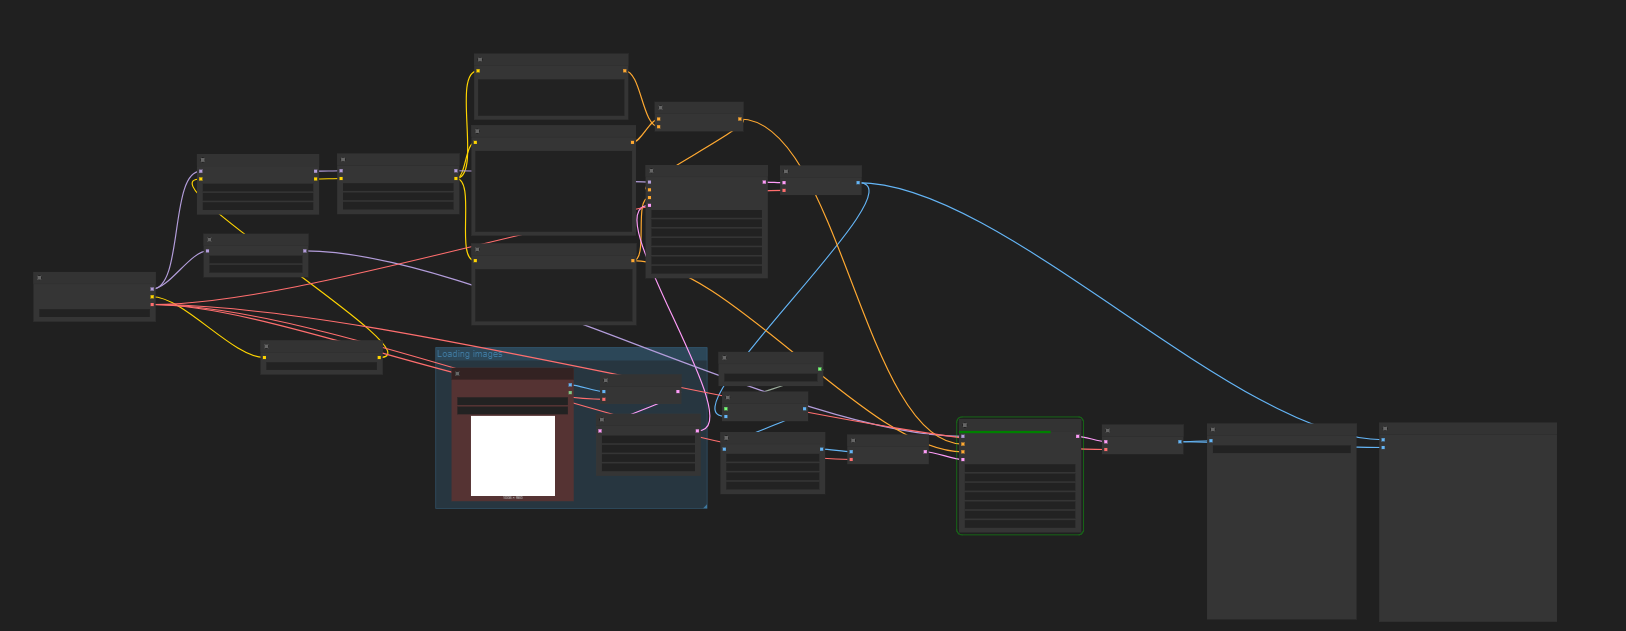Click collapse dot on far-right large node
1626x631 pixels.
pyautogui.click(x=1385, y=429)
